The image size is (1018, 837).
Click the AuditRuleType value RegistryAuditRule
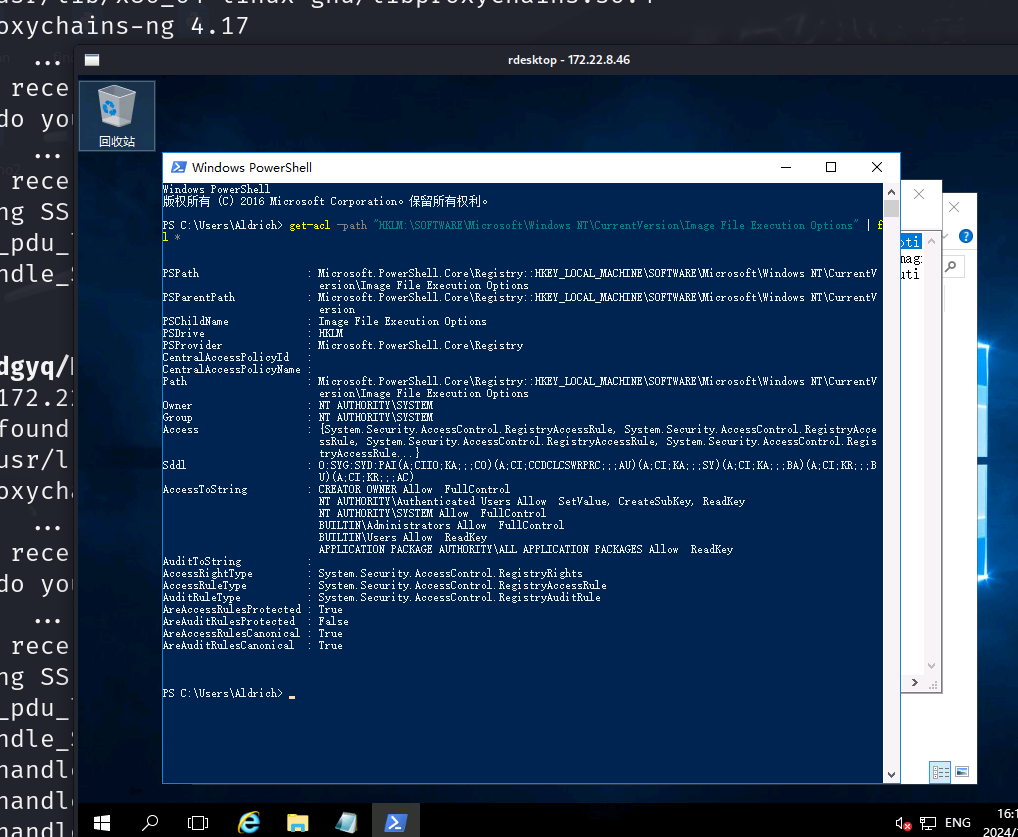[x=459, y=597]
